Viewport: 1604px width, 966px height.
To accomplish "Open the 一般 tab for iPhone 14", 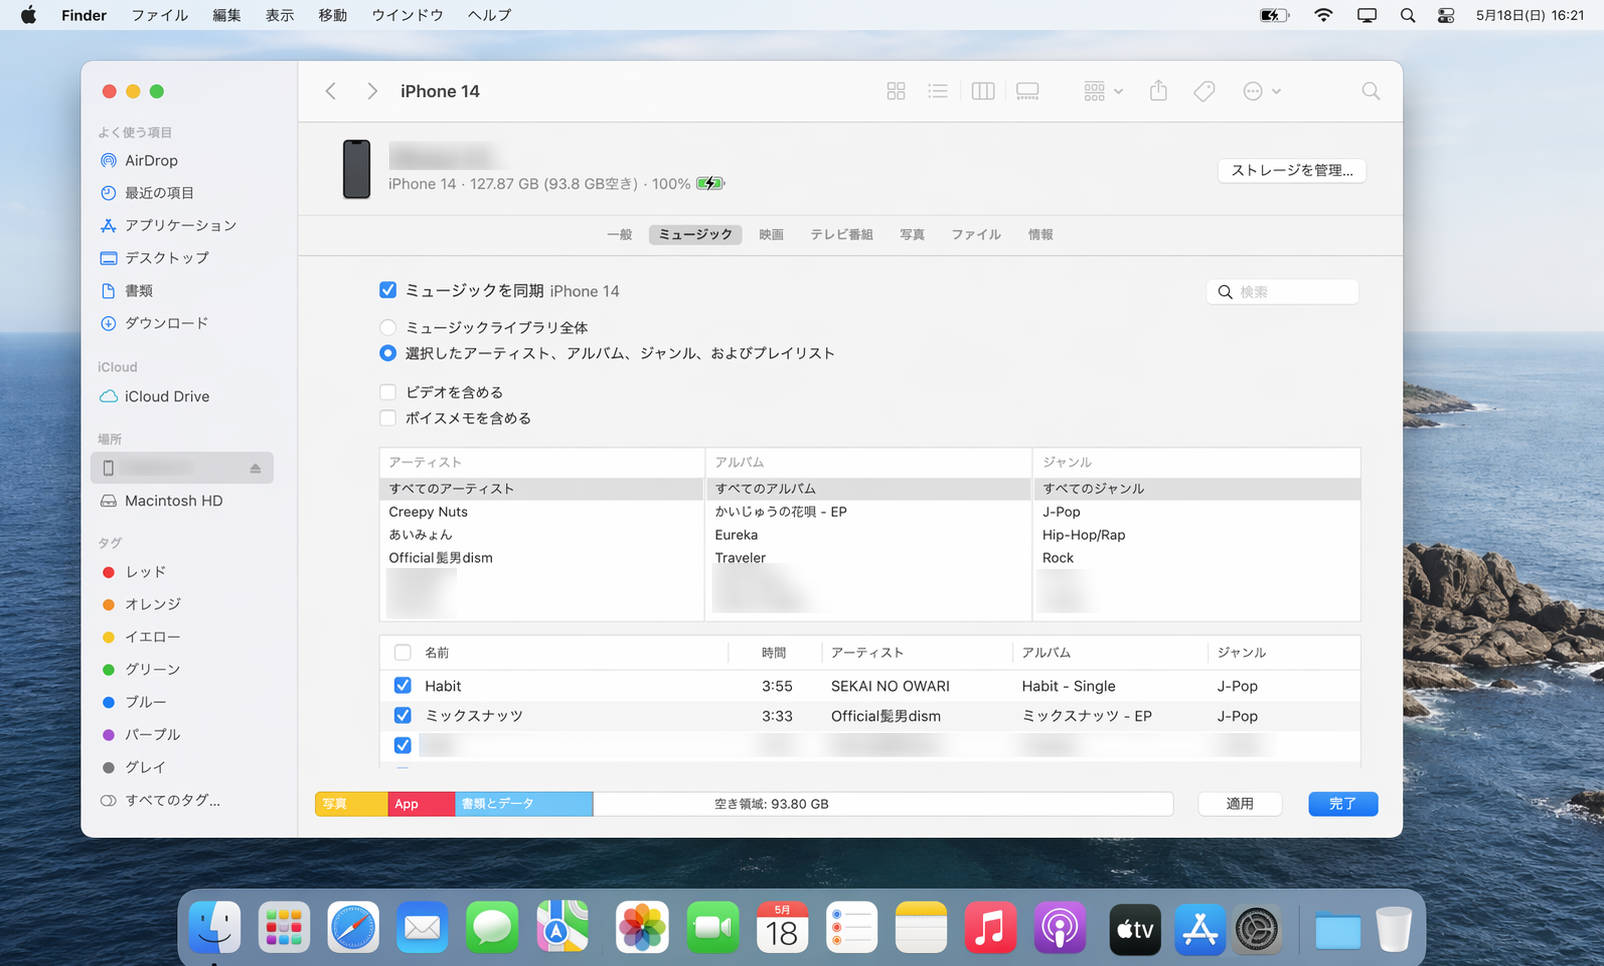I will (x=619, y=234).
